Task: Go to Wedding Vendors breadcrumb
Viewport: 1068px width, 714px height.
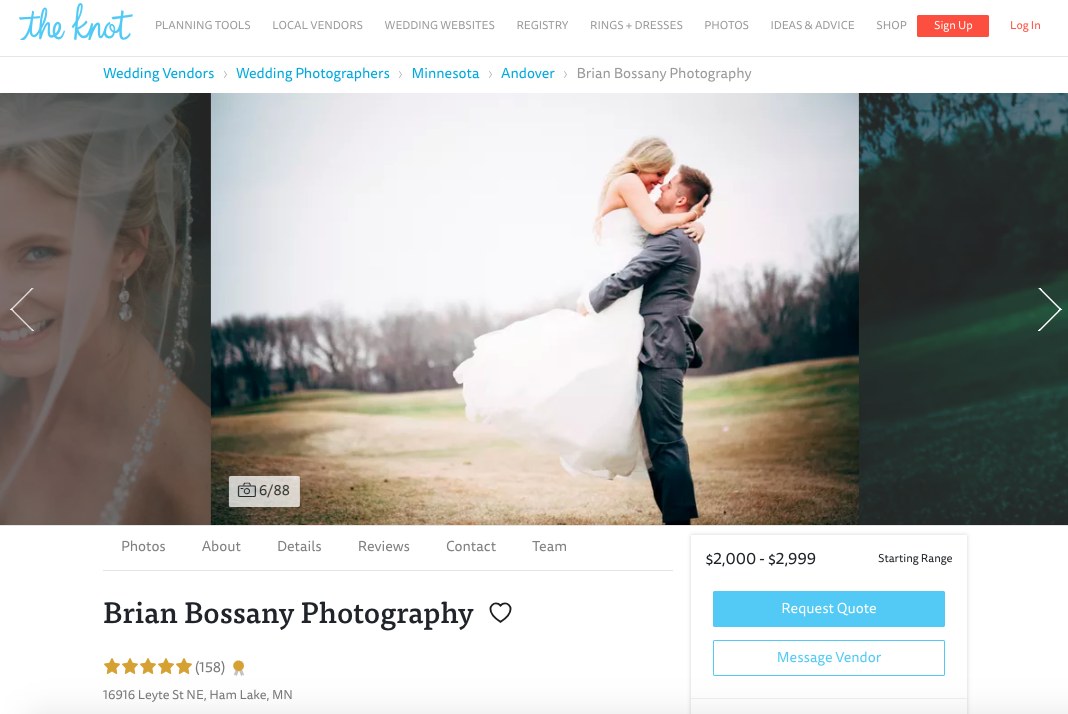Action: pos(159,74)
